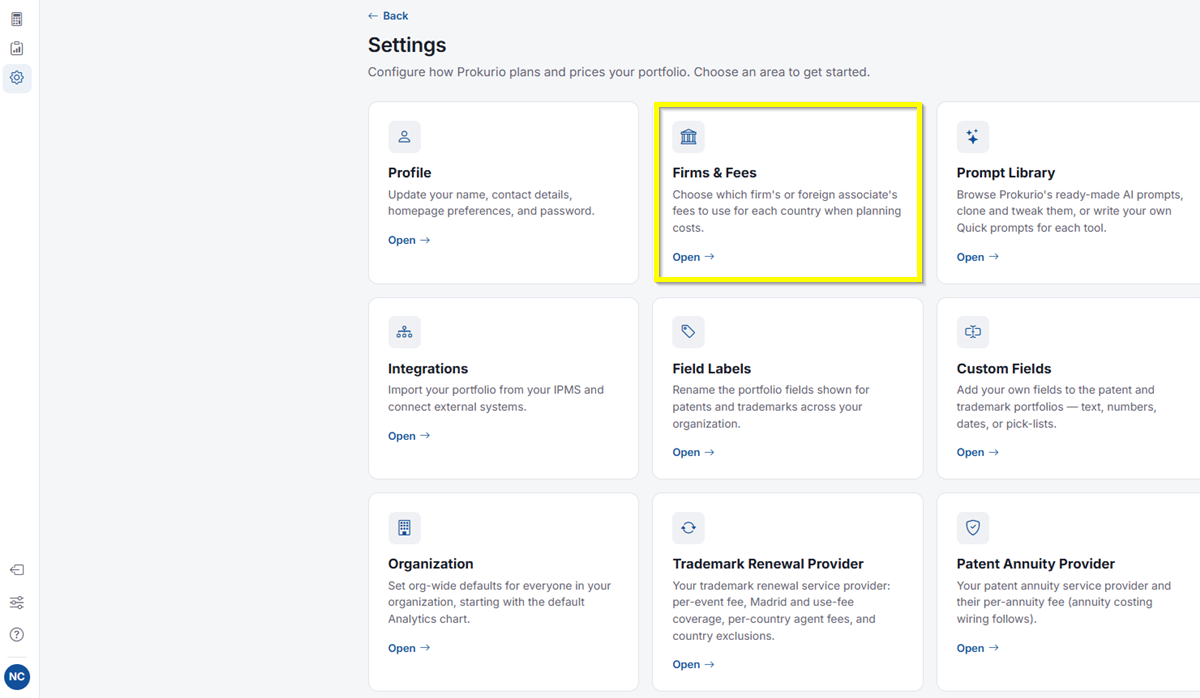Open the help question mark icon

[x=17, y=634]
